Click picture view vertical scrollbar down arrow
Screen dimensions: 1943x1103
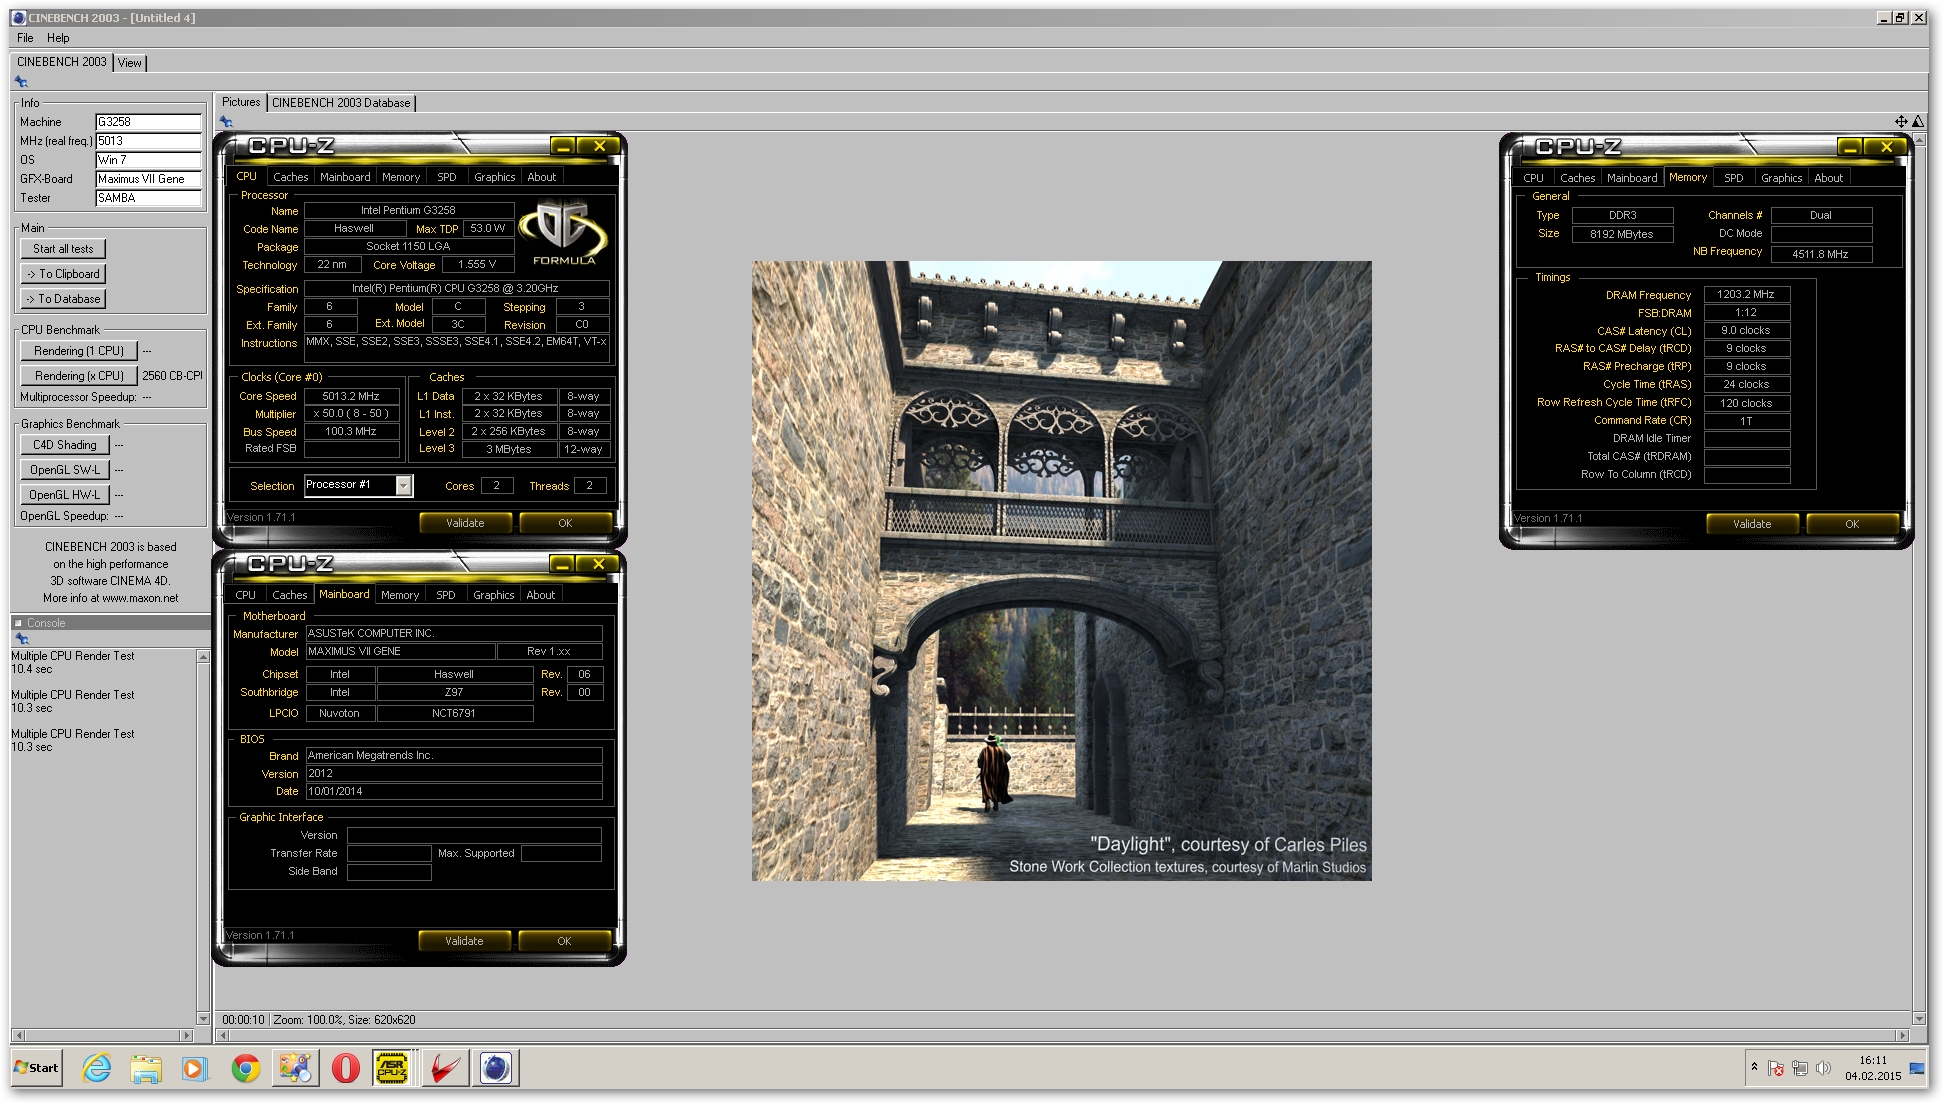[x=1919, y=1019]
